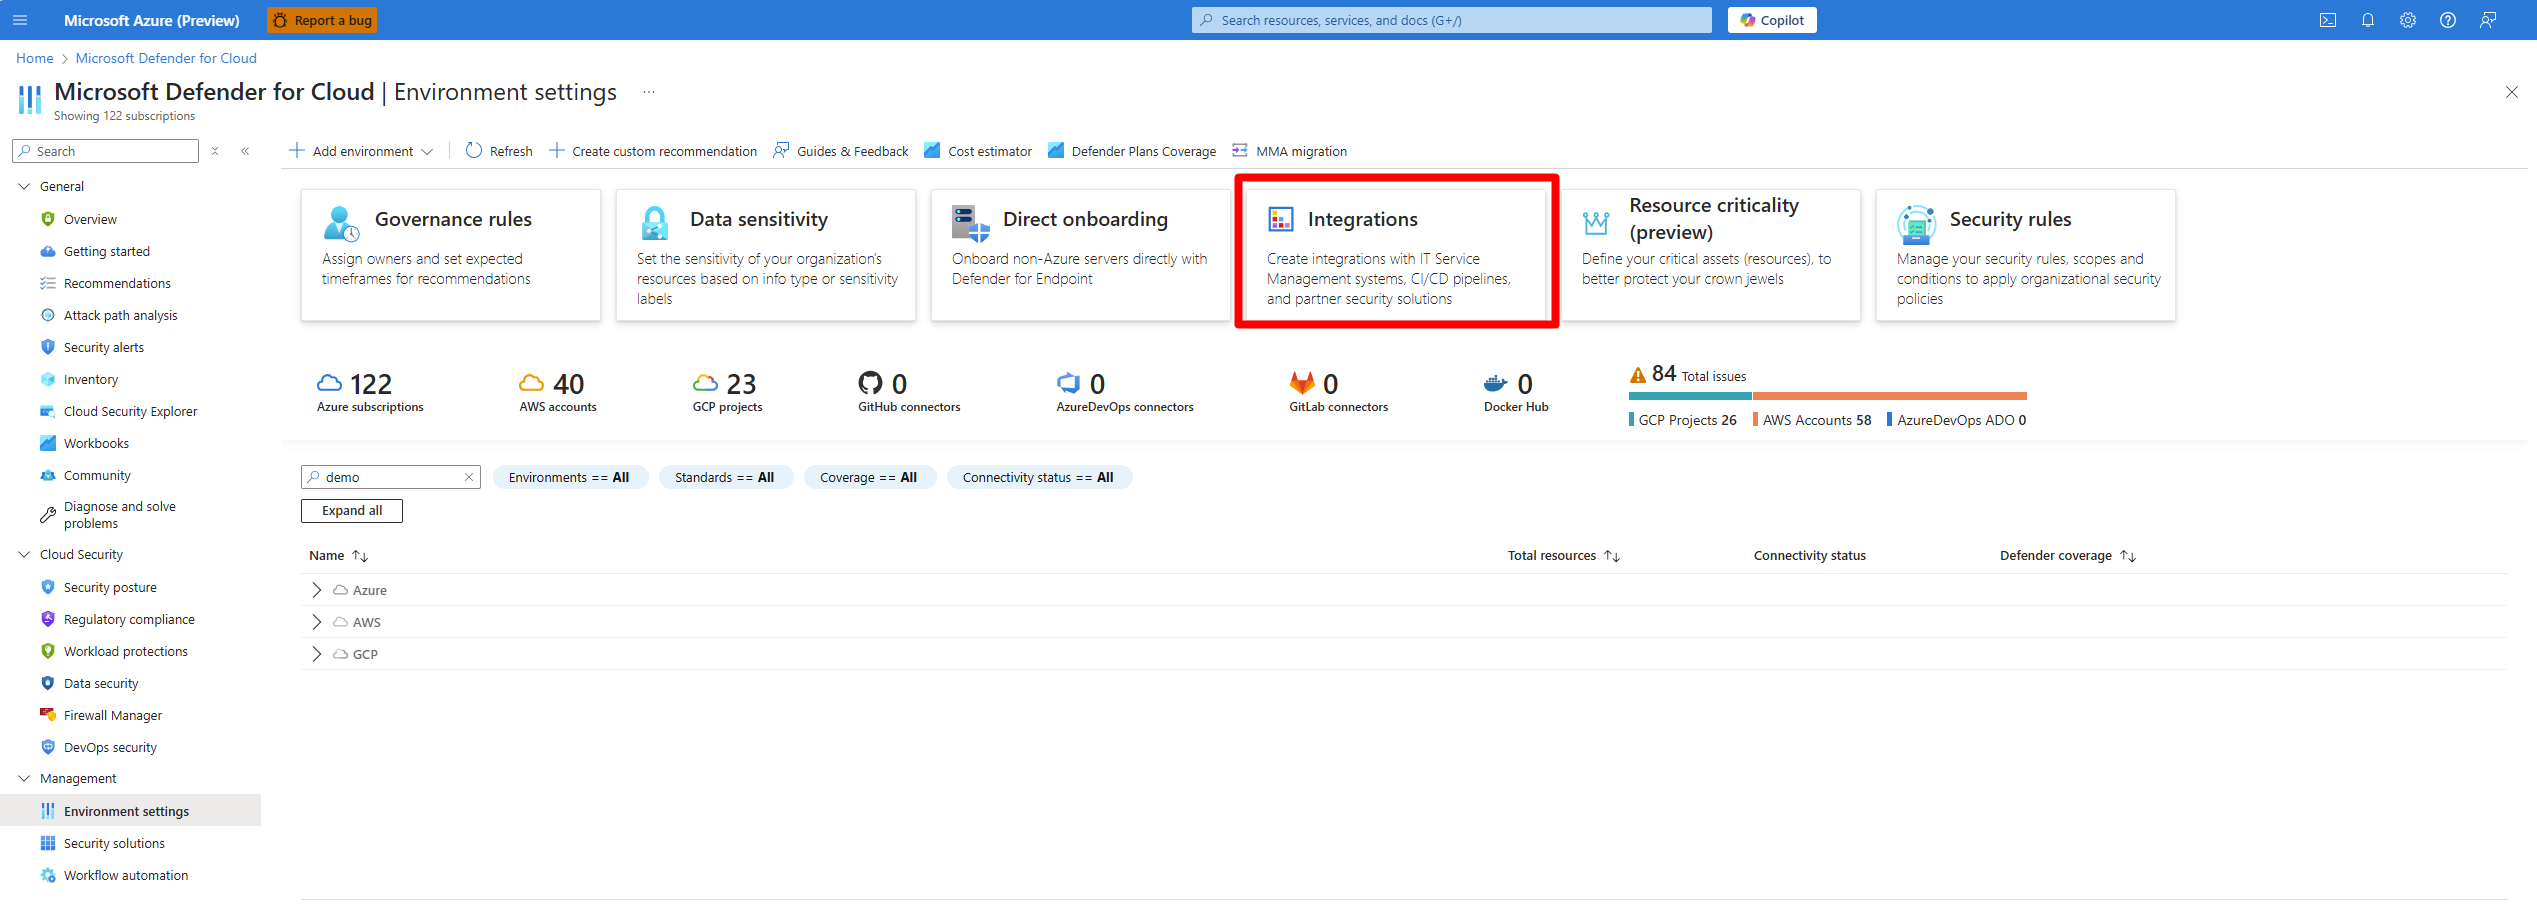Open Cloud Security Explorer
The height and width of the screenshot is (913, 2537).
pyautogui.click(x=130, y=411)
